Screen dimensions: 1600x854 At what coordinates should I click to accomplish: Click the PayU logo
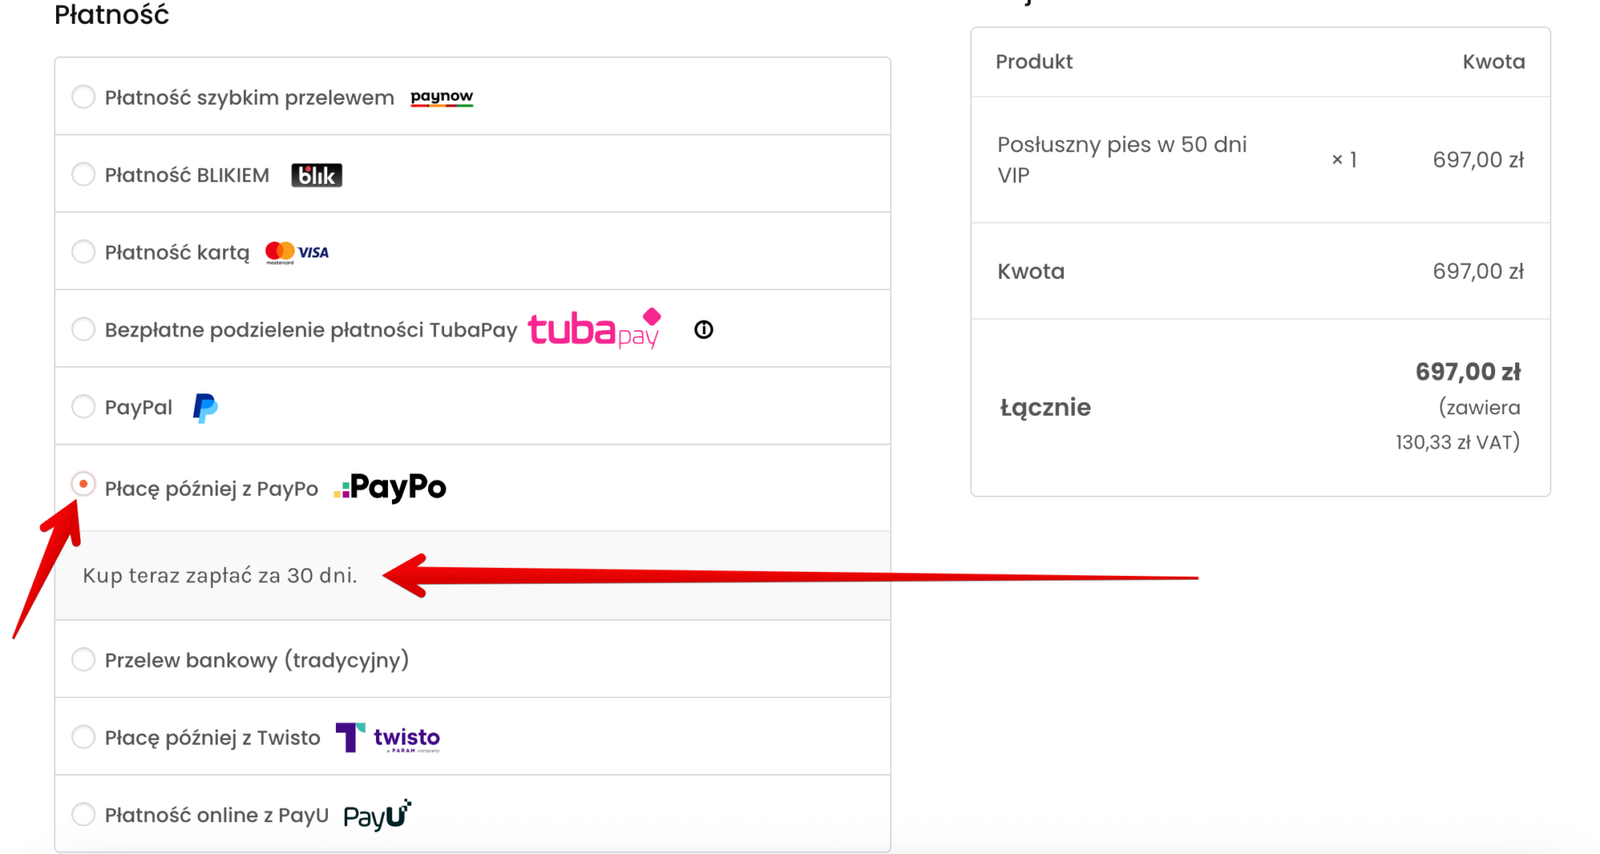click(377, 815)
